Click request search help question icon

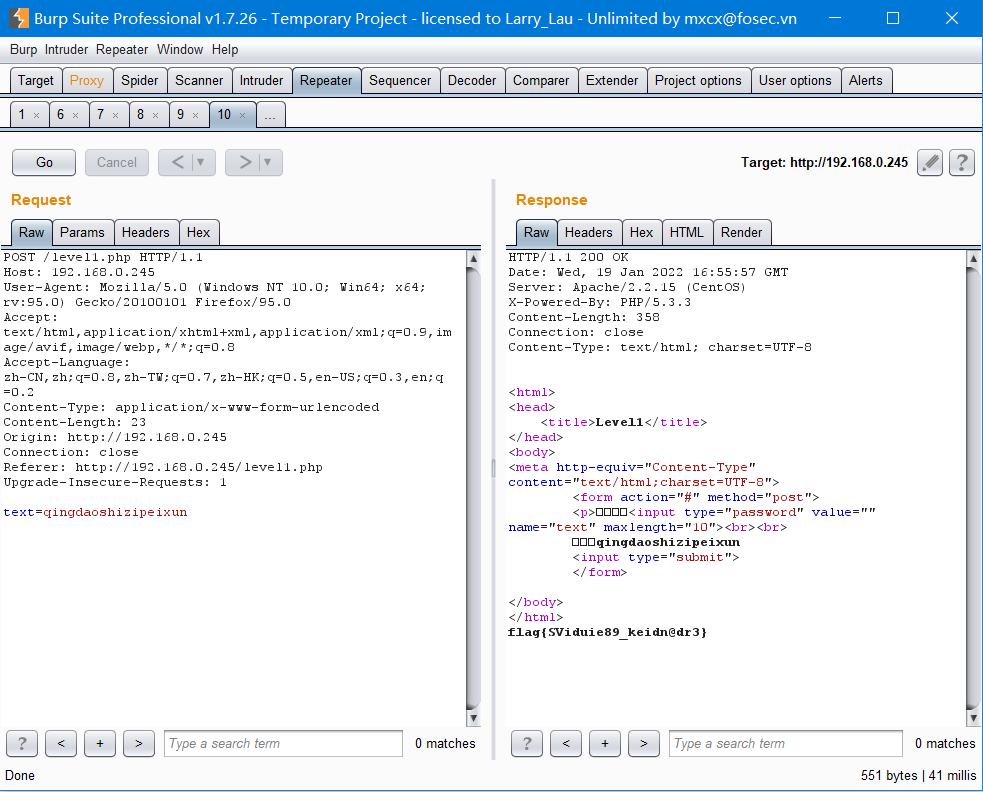[22, 743]
